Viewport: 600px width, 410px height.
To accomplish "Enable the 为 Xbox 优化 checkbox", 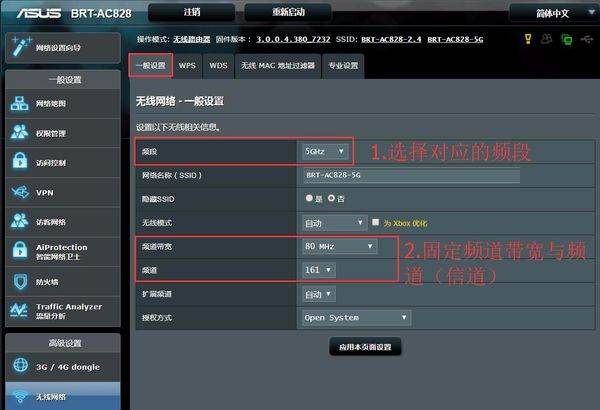I will (x=375, y=222).
